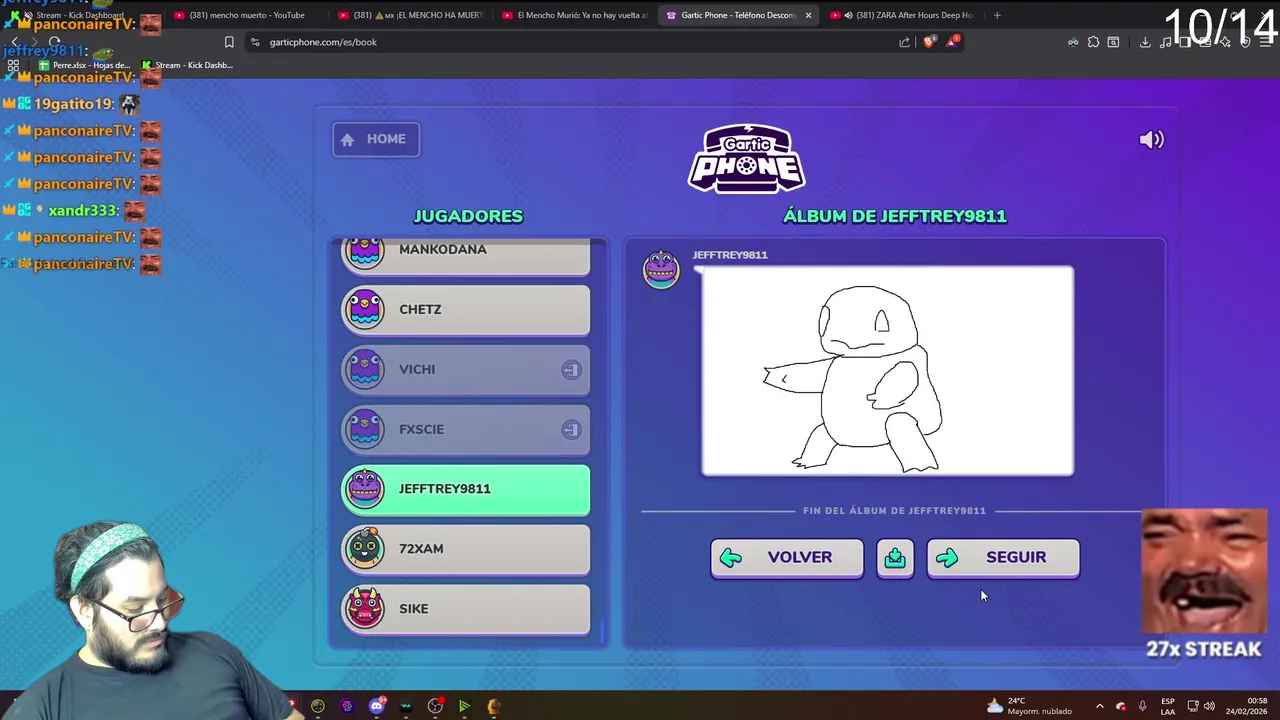Open 'Perre.xlsx' bookmark
This screenshot has width=1280, height=720.
[x=85, y=65]
